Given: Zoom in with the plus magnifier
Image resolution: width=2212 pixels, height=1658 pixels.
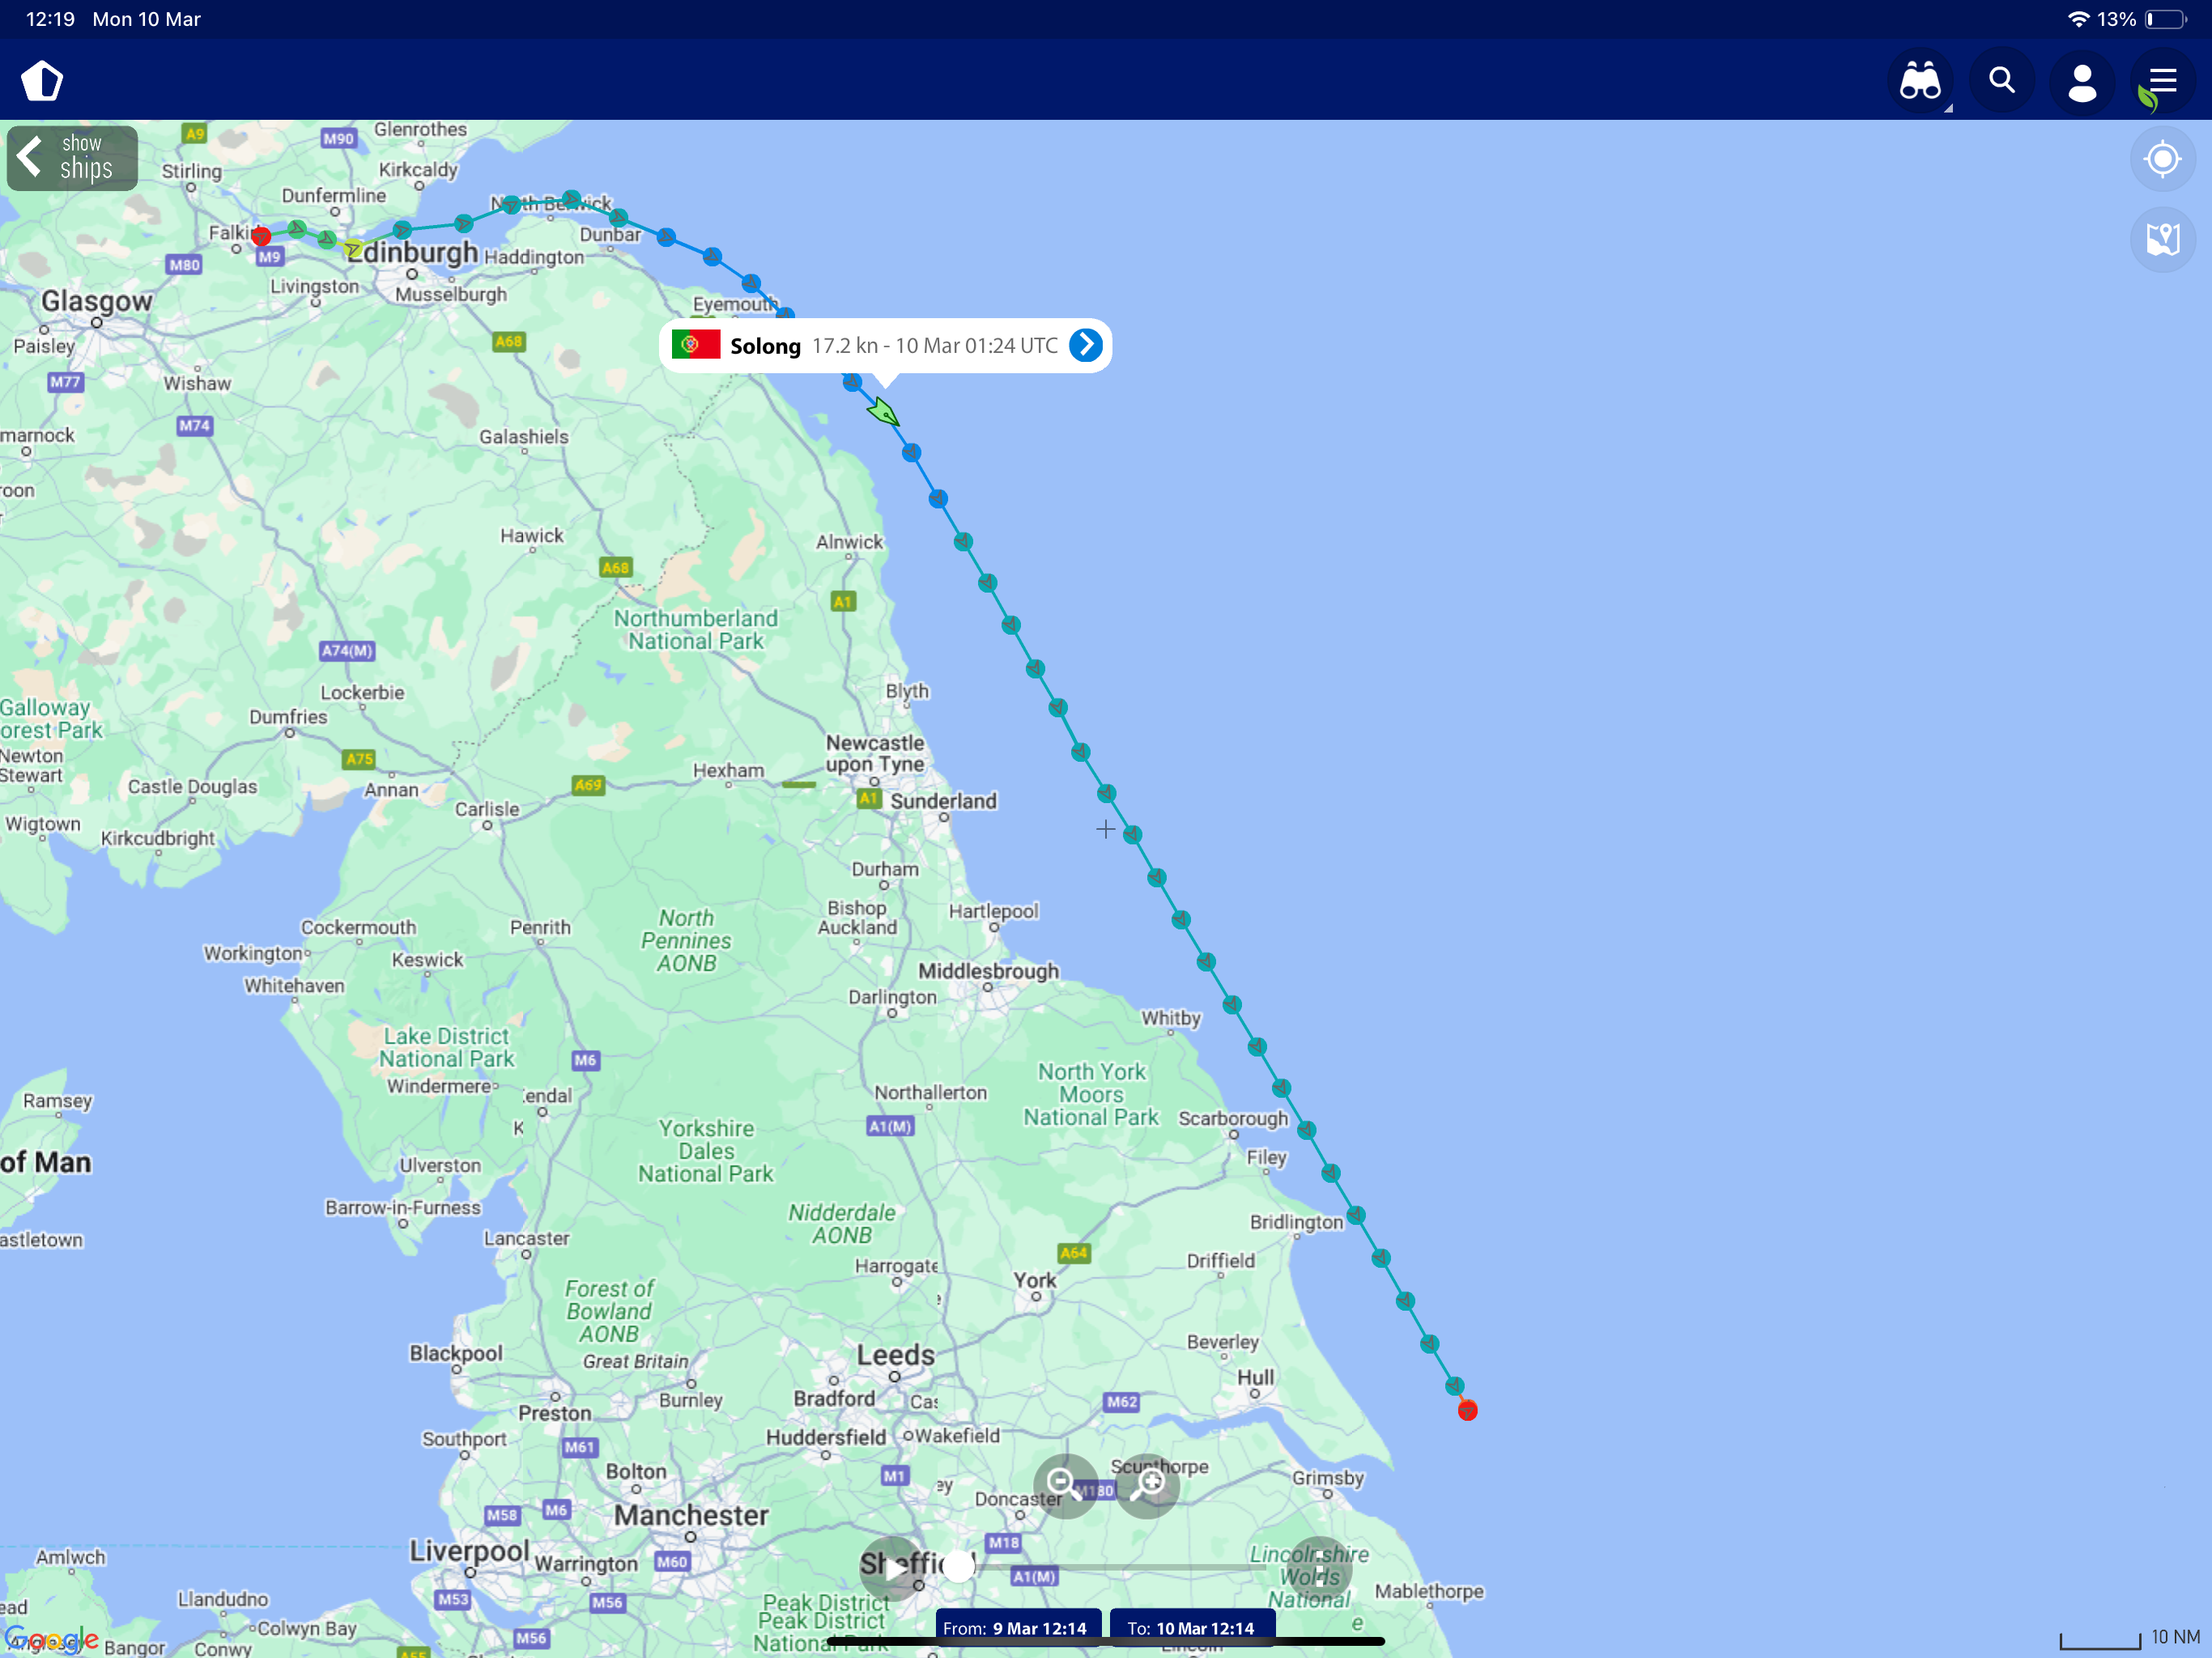Looking at the screenshot, I should tap(1148, 1486).
